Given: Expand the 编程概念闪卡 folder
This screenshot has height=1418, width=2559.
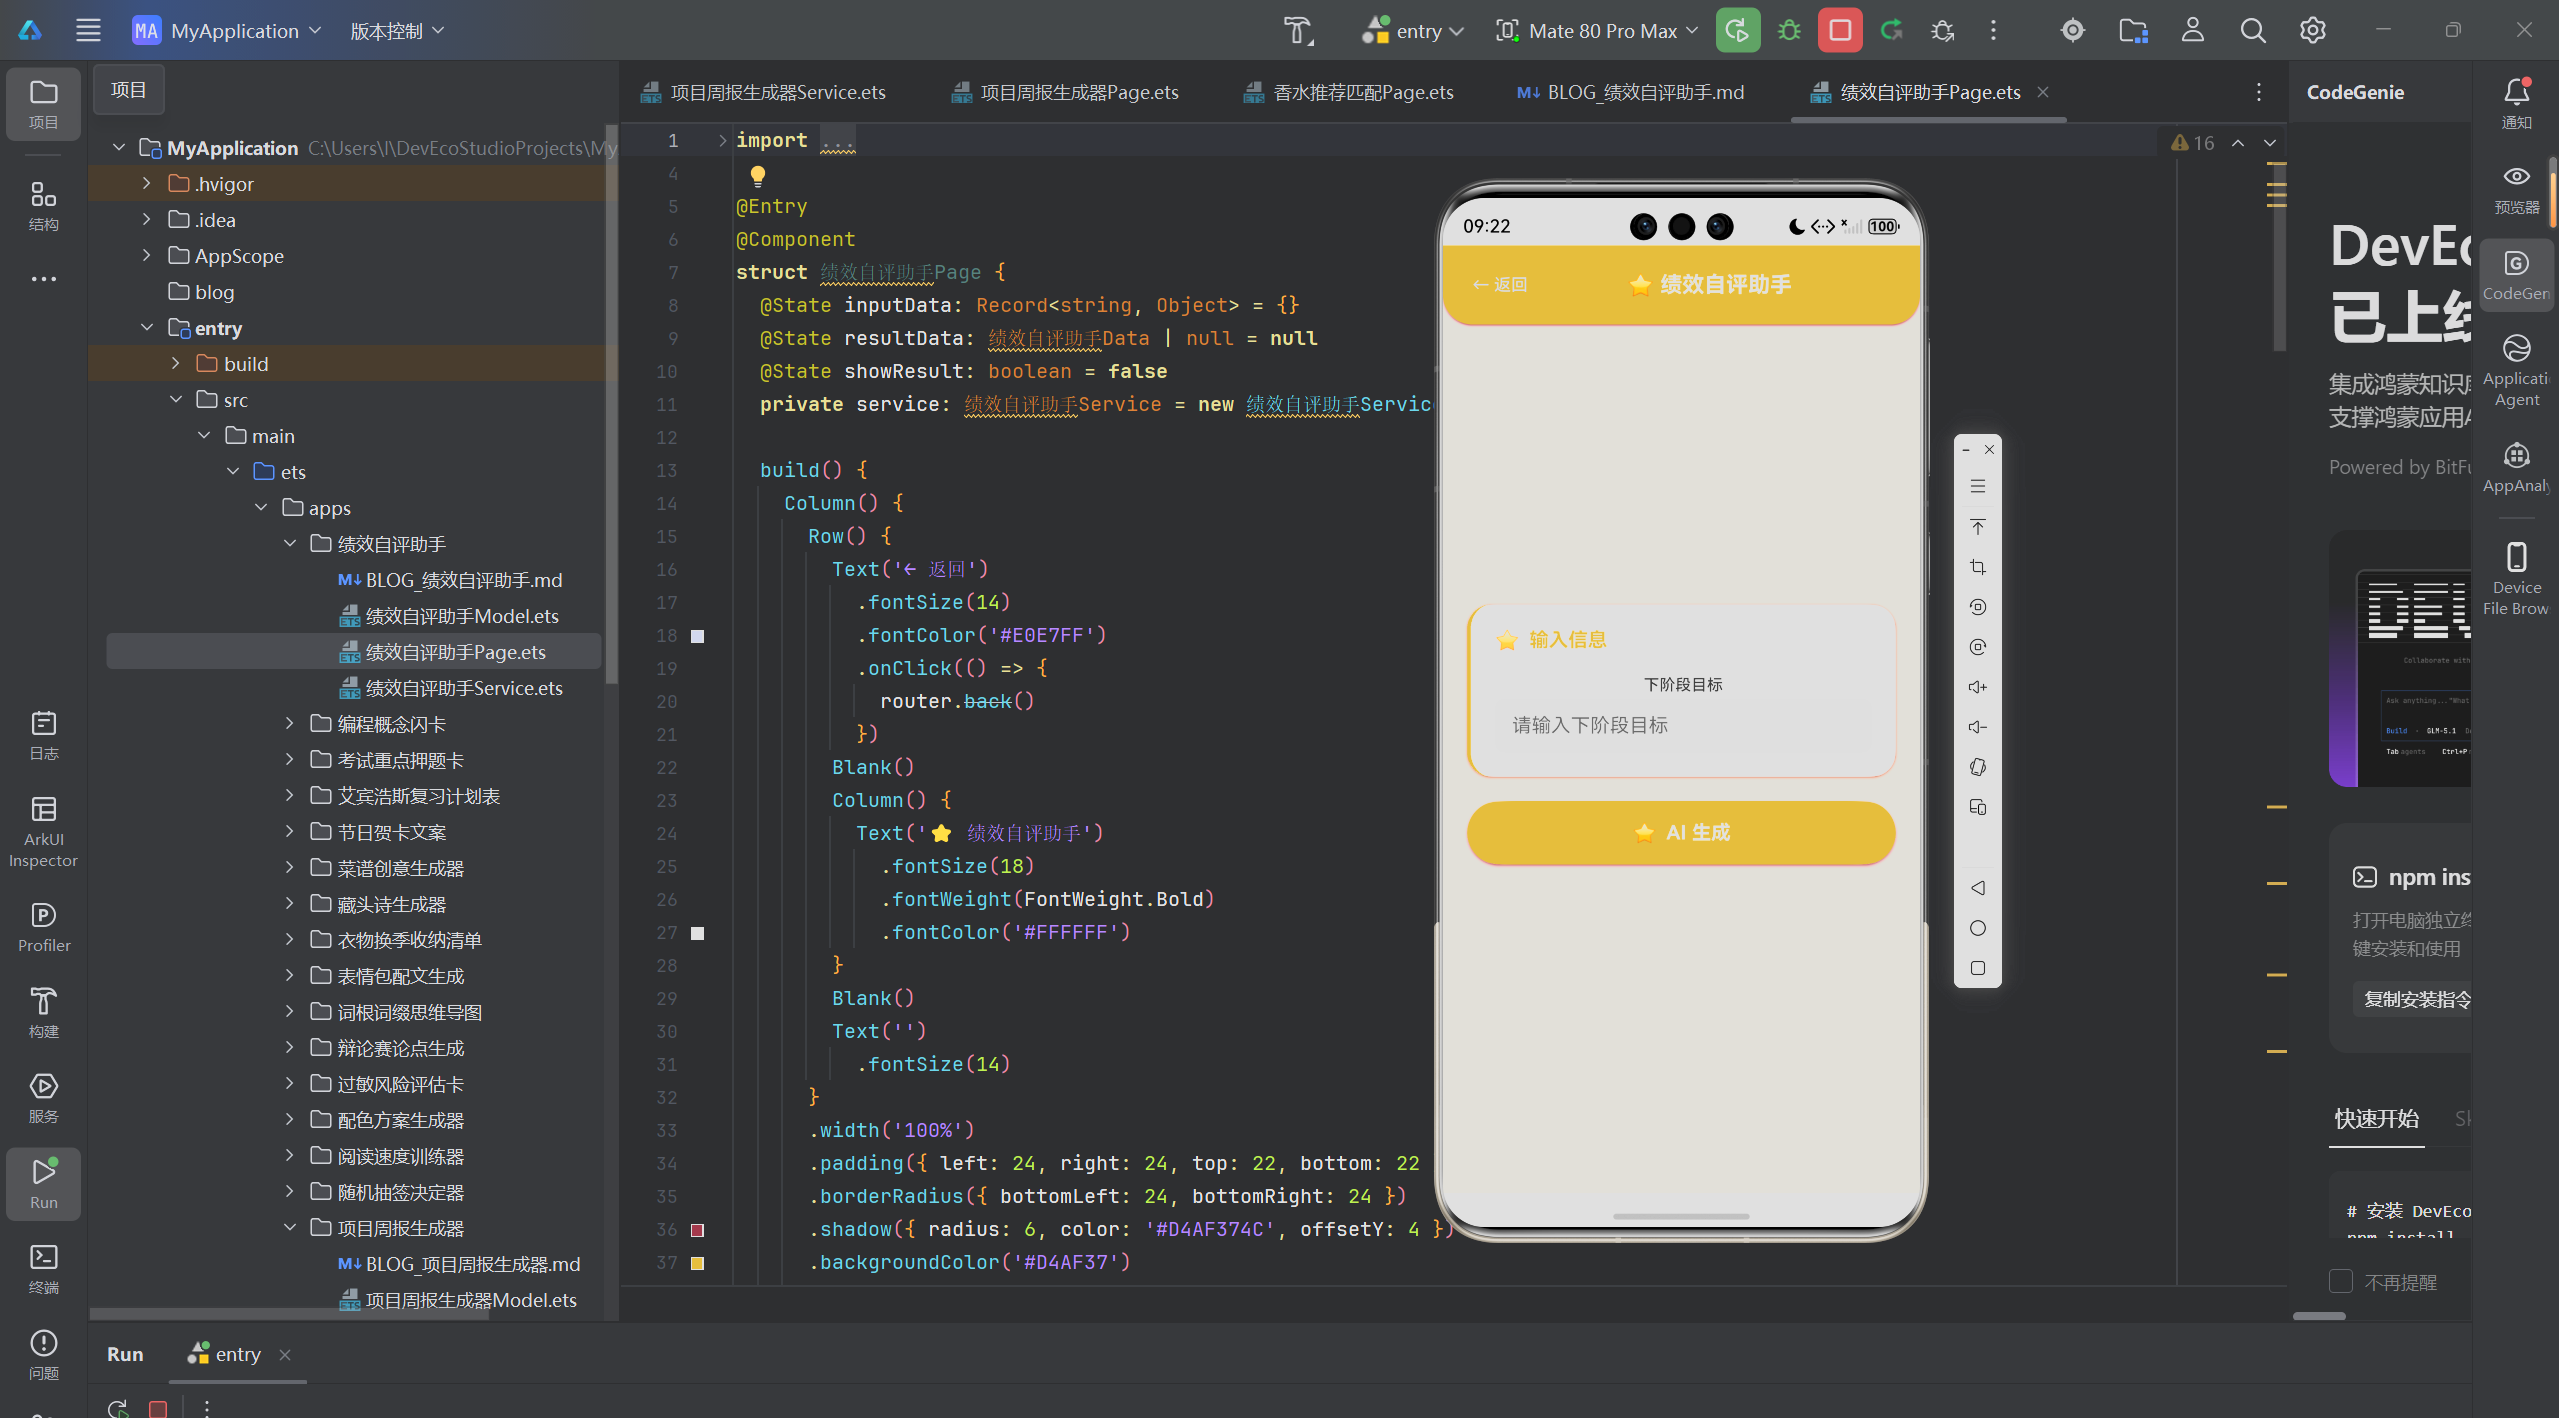Looking at the screenshot, I should point(289,723).
